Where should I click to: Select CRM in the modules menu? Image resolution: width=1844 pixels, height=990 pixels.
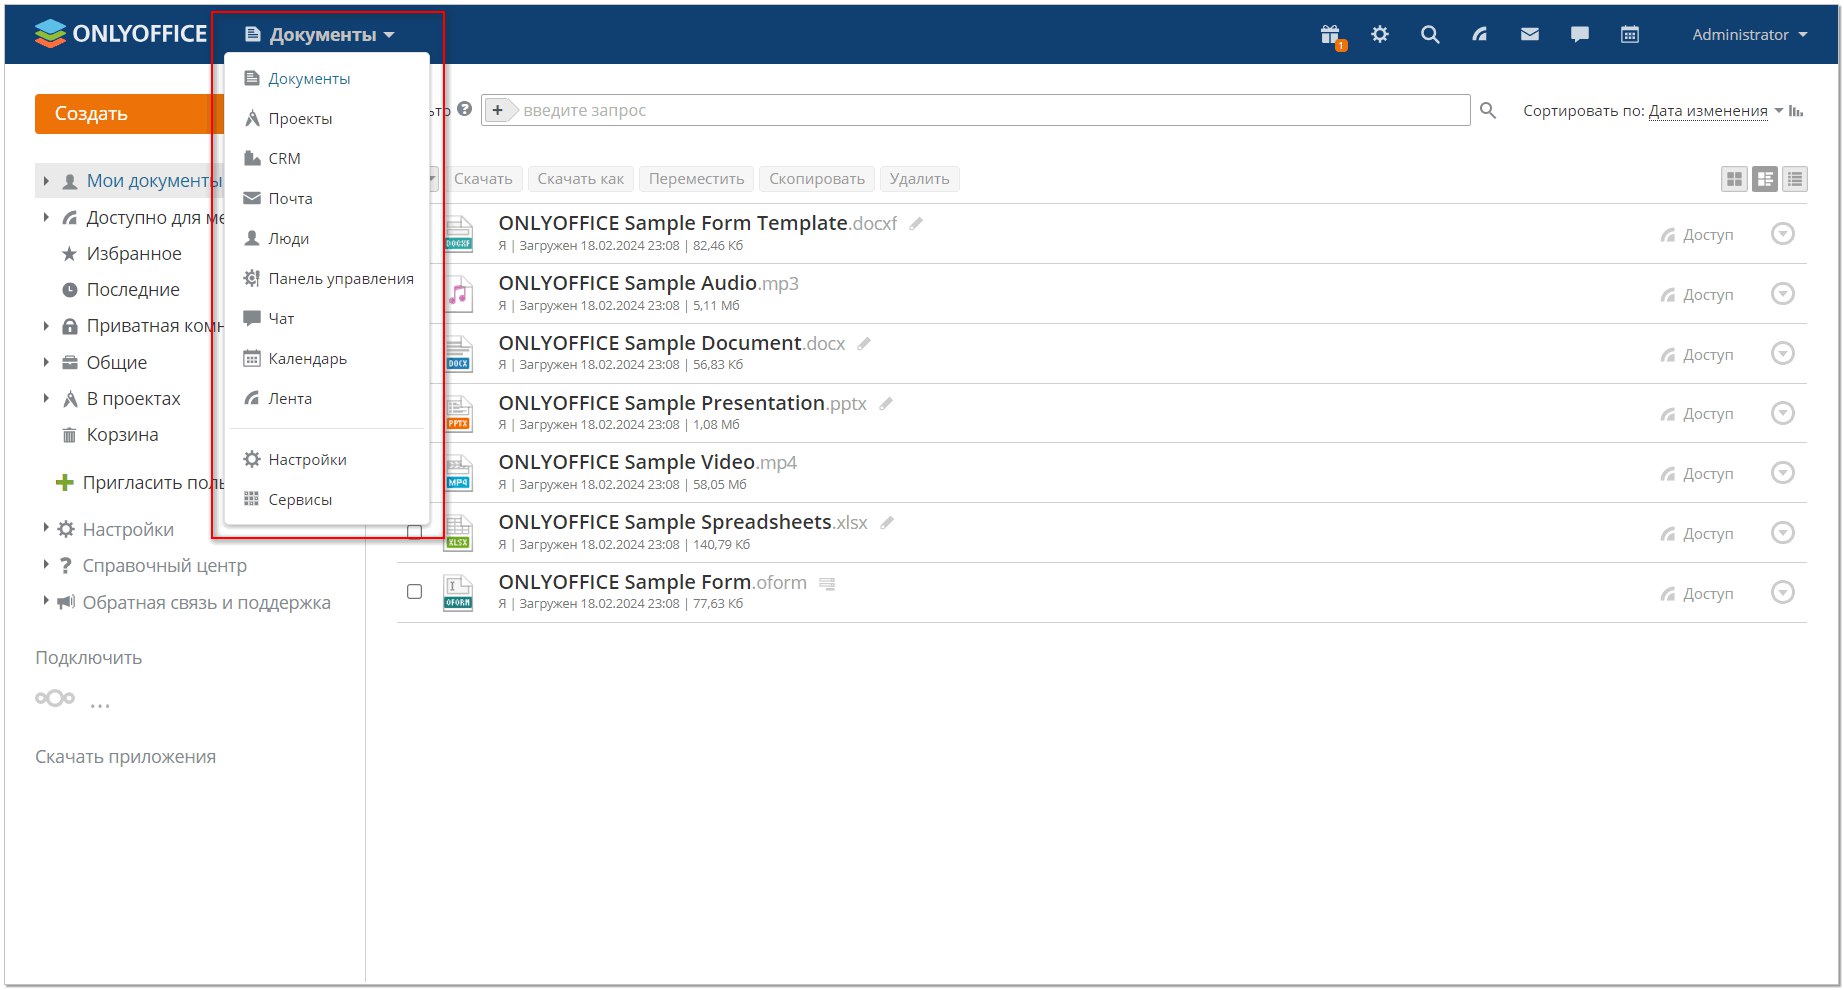(284, 159)
